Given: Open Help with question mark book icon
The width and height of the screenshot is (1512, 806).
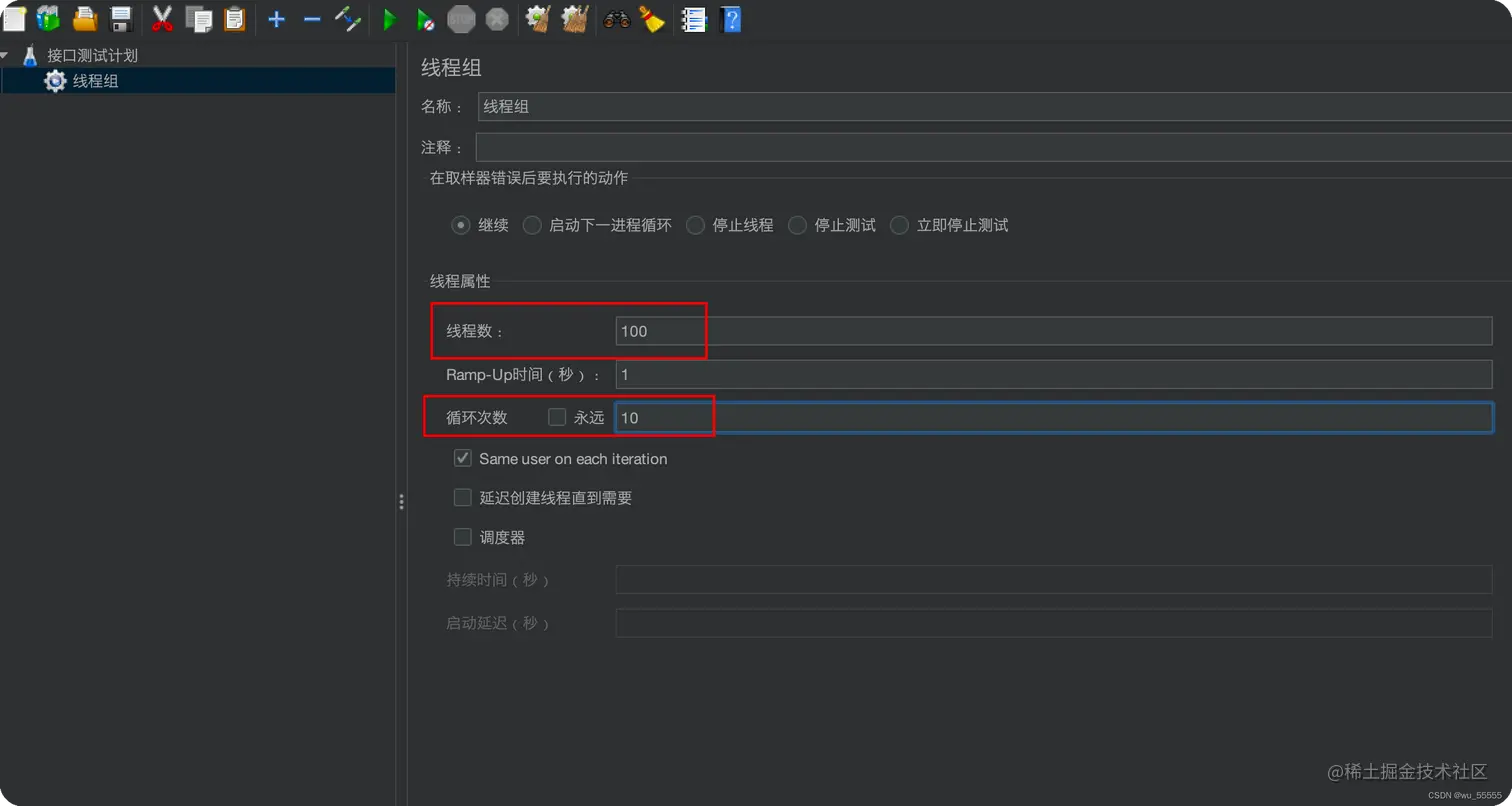Looking at the screenshot, I should (x=730, y=18).
